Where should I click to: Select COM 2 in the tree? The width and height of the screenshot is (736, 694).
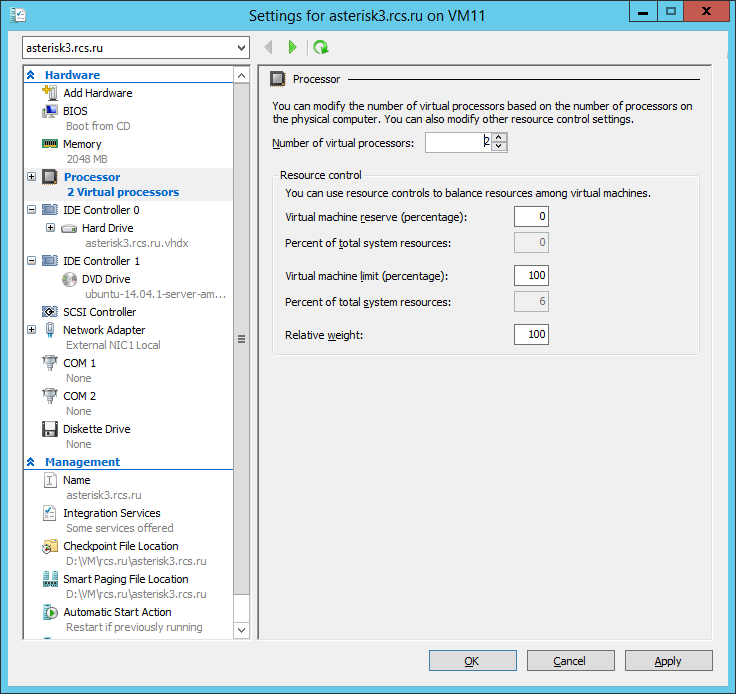(79, 396)
